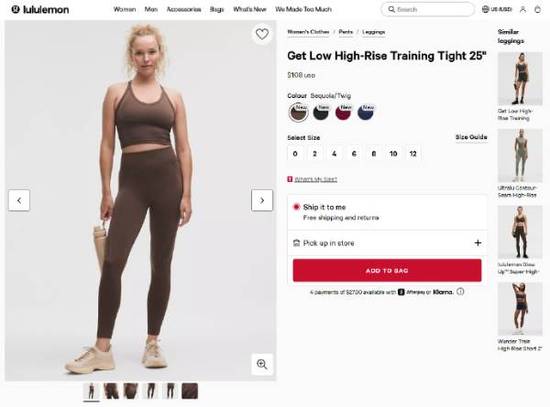Screen dimensions: 550x407
Task: Zoom the product image with magnifier icon
Action: [262, 364]
